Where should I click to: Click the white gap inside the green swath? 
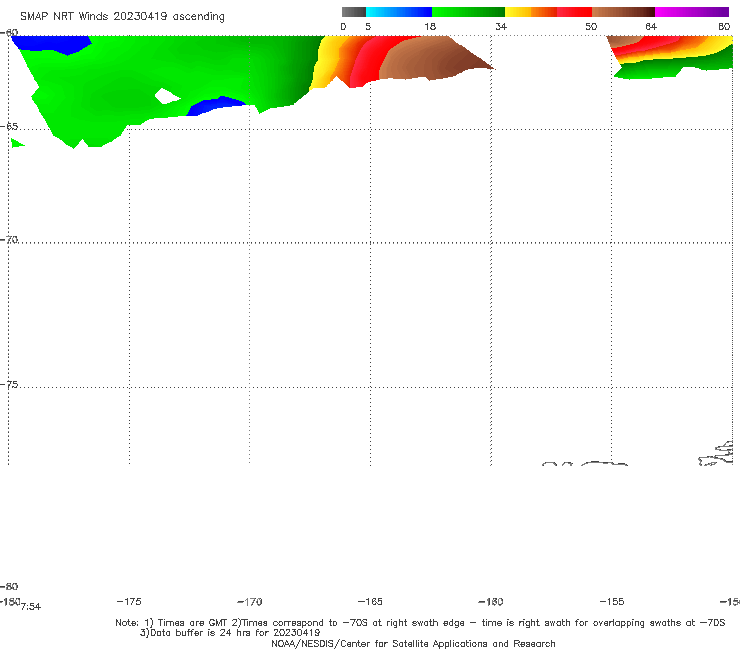click(167, 96)
